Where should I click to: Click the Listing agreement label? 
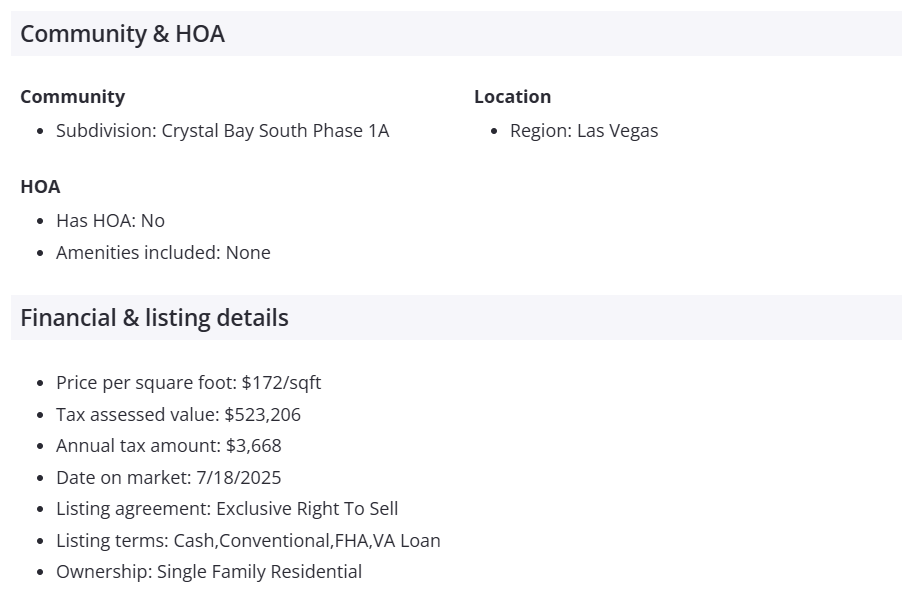(x=133, y=509)
